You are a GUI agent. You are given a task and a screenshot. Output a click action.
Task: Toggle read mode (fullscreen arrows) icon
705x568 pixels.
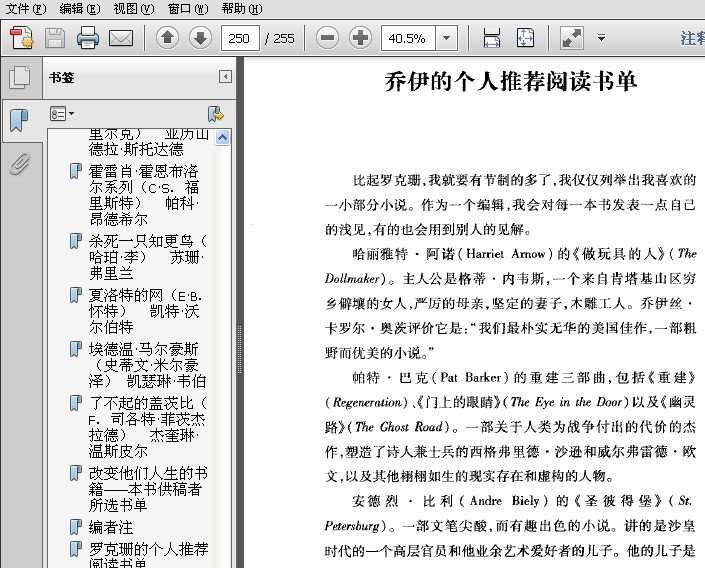[571, 39]
